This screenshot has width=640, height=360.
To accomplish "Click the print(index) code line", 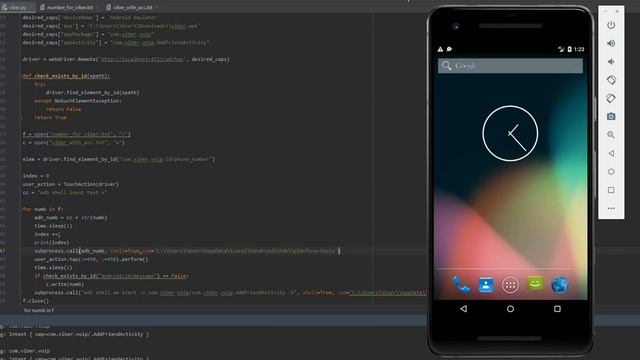I will tap(52, 242).
